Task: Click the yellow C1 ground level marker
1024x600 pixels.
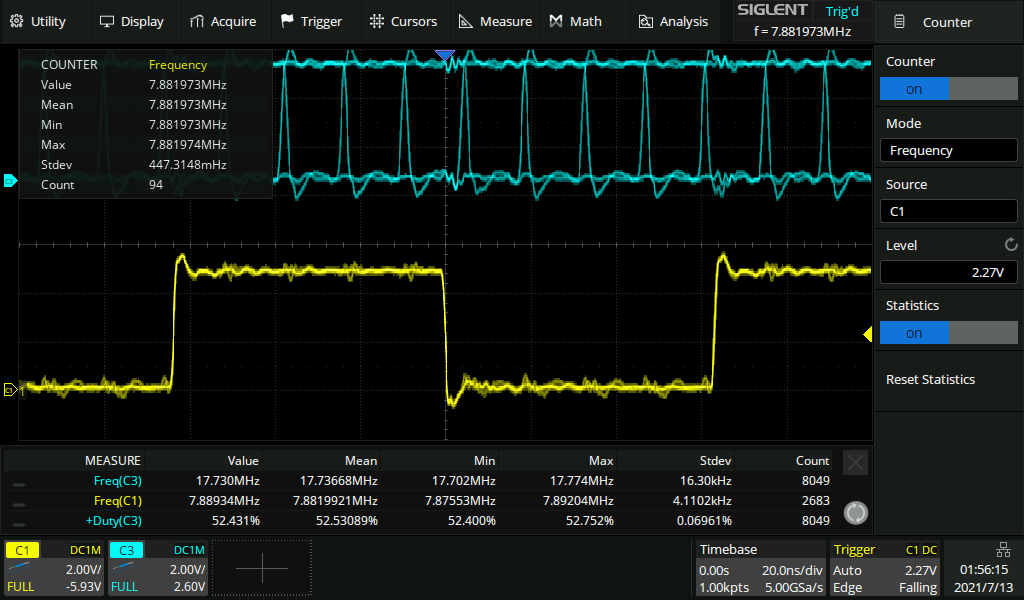Action: pyautogui.click(x=10, y=390)
